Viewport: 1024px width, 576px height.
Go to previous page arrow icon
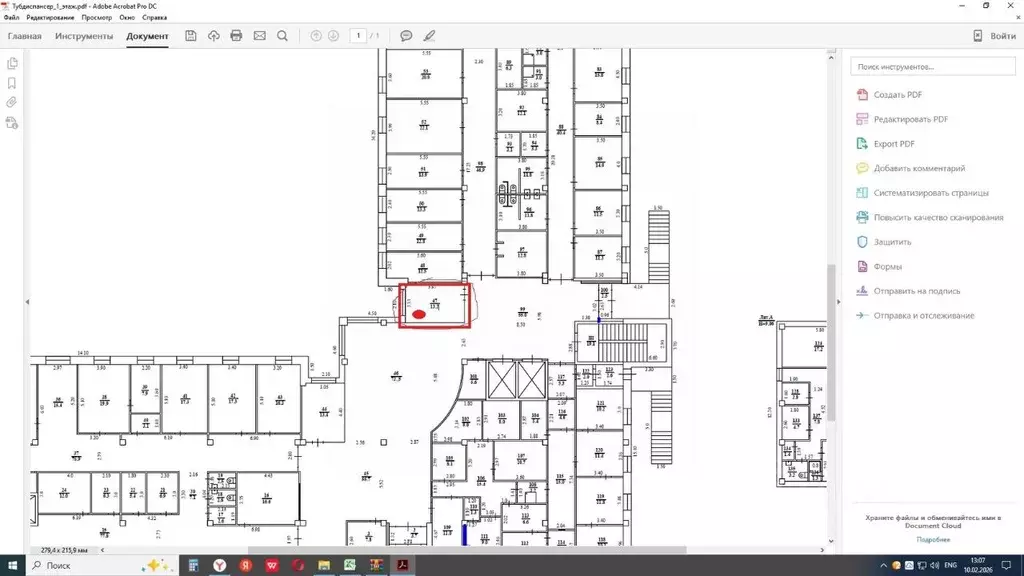tap(316, 36)
